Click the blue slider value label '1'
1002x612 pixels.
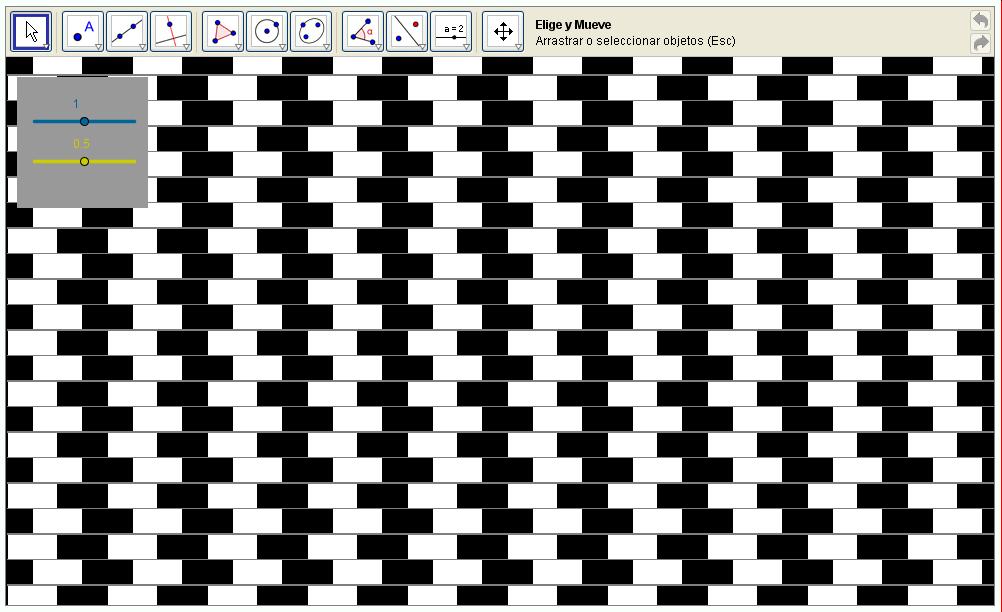click(76, 104)
